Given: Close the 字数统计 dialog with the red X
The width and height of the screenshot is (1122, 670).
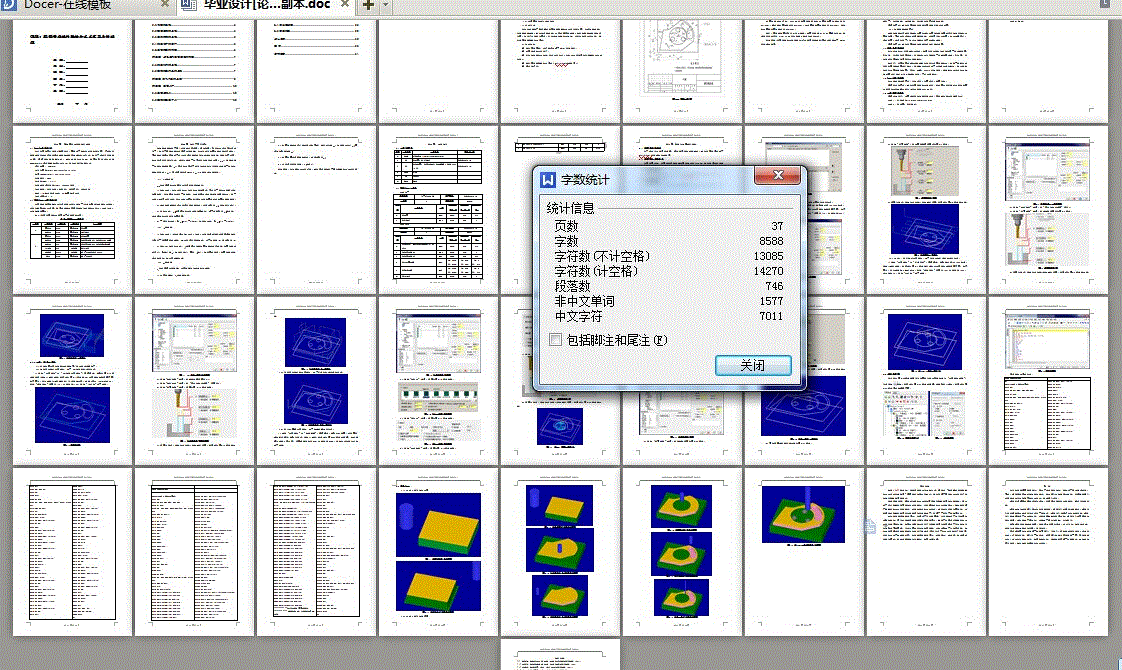Looking at the screenshot, I should (x=778, y=175).
